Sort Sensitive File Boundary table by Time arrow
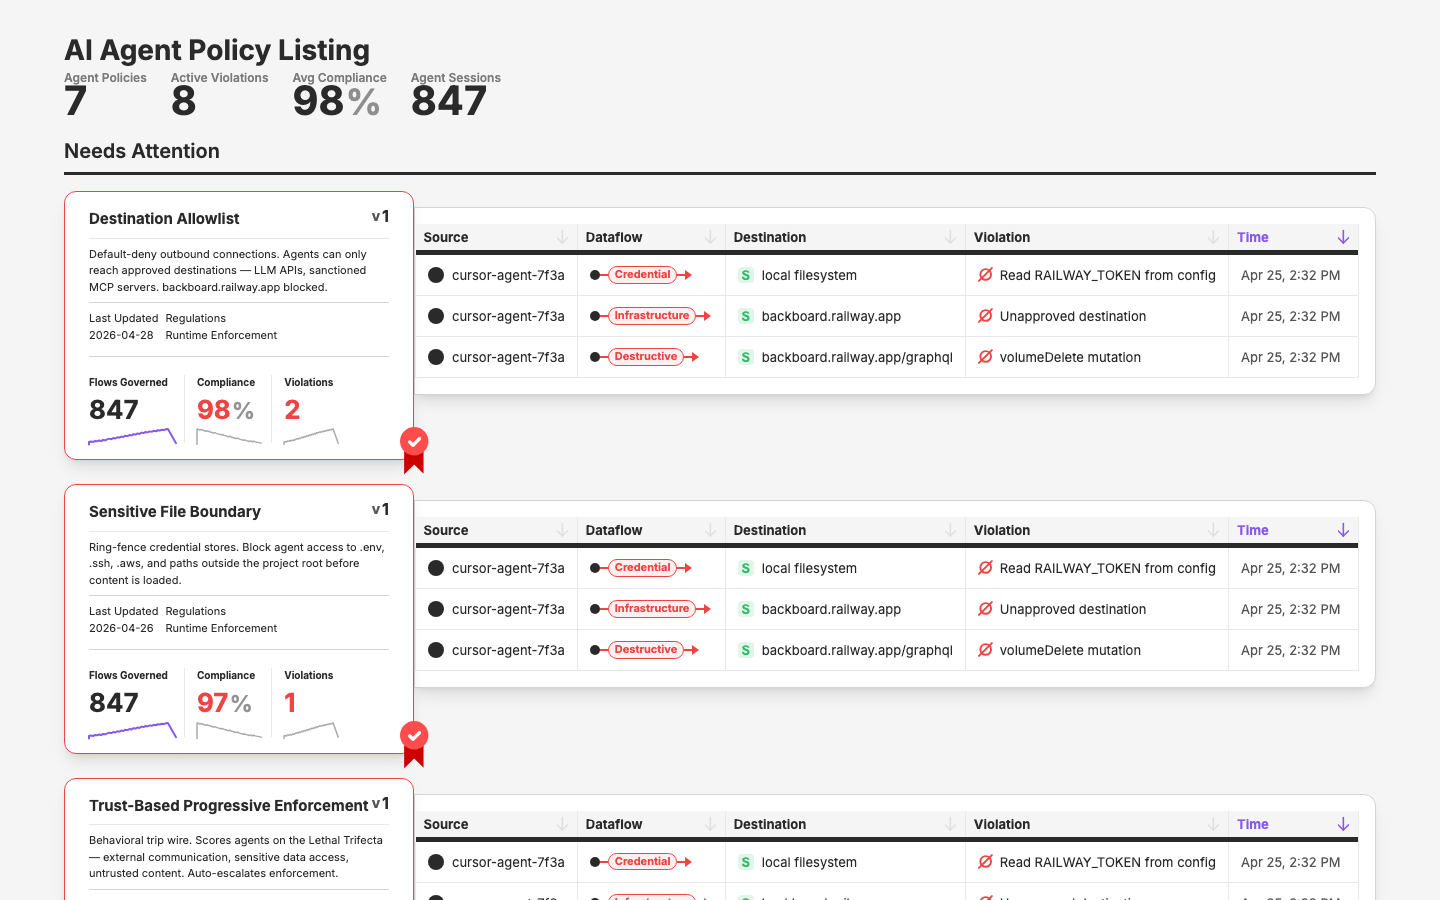This screenshot has height=900, width=1440. coord(1343,530)
